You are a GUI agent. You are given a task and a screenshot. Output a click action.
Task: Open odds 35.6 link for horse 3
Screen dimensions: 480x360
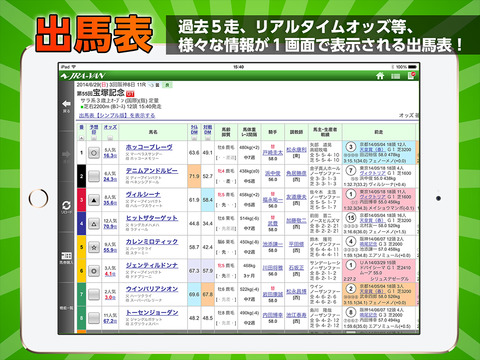click(110, 203)
